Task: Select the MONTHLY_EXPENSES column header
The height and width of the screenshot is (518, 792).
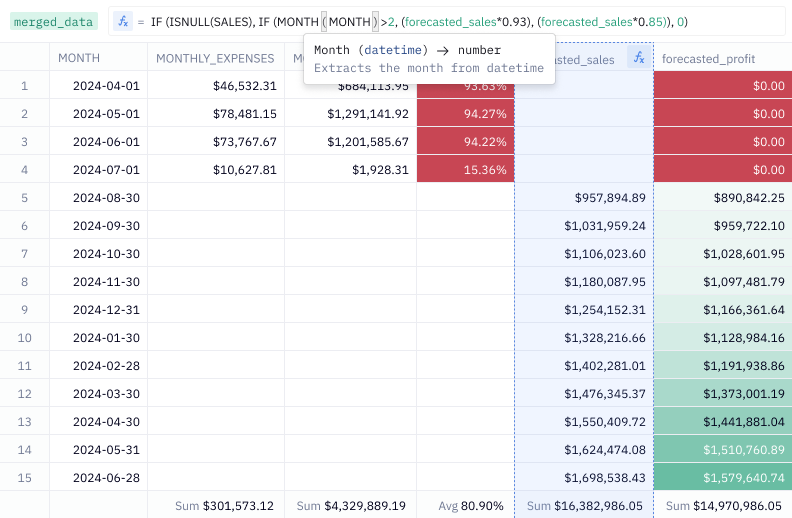Action: 215,59
